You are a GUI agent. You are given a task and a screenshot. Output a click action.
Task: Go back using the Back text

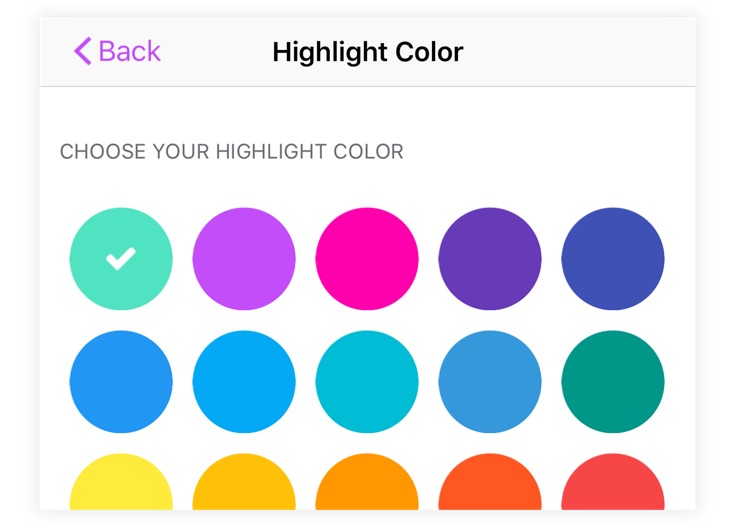(x=130, y=51)
